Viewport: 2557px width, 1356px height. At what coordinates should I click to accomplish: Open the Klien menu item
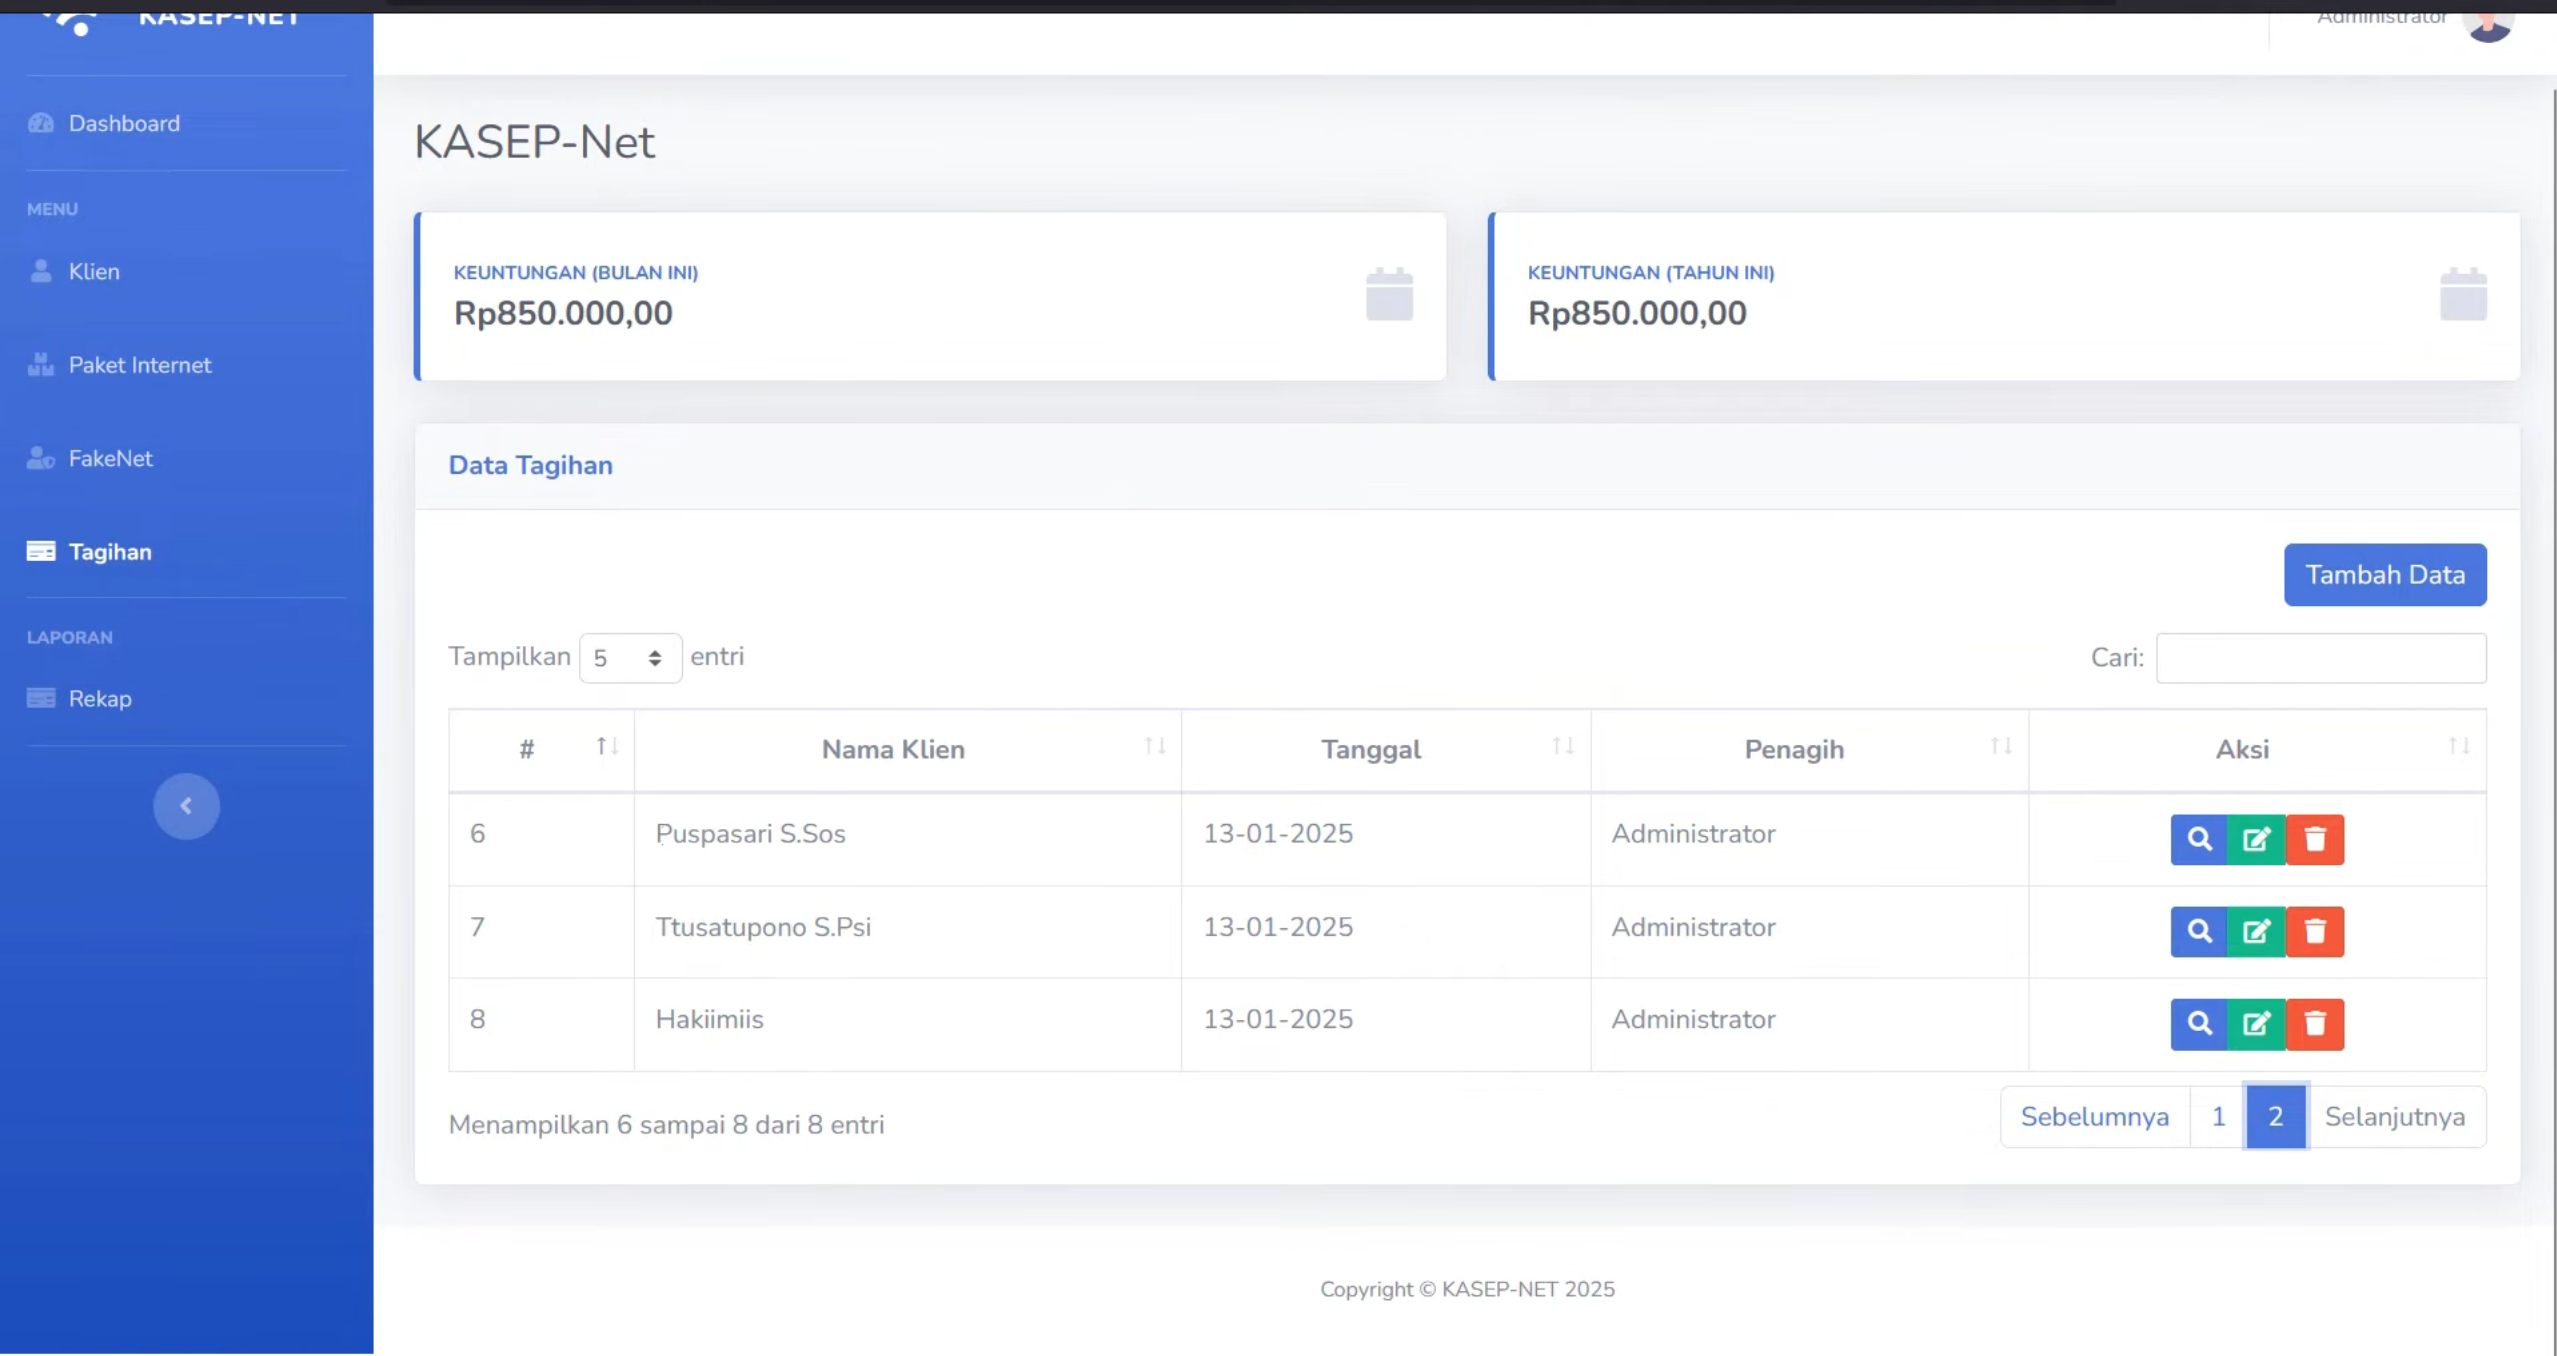click(94, 271)
